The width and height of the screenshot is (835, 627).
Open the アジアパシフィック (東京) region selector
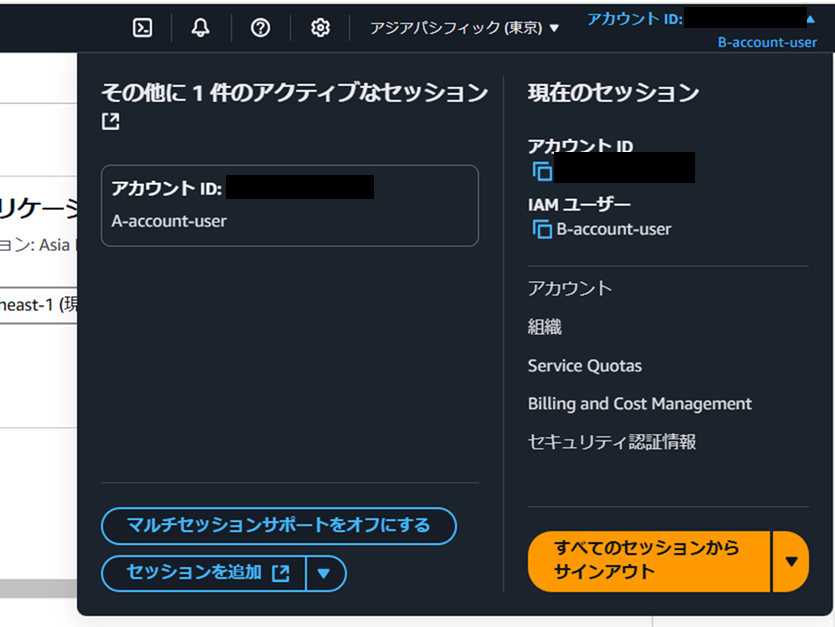(464, 28)
